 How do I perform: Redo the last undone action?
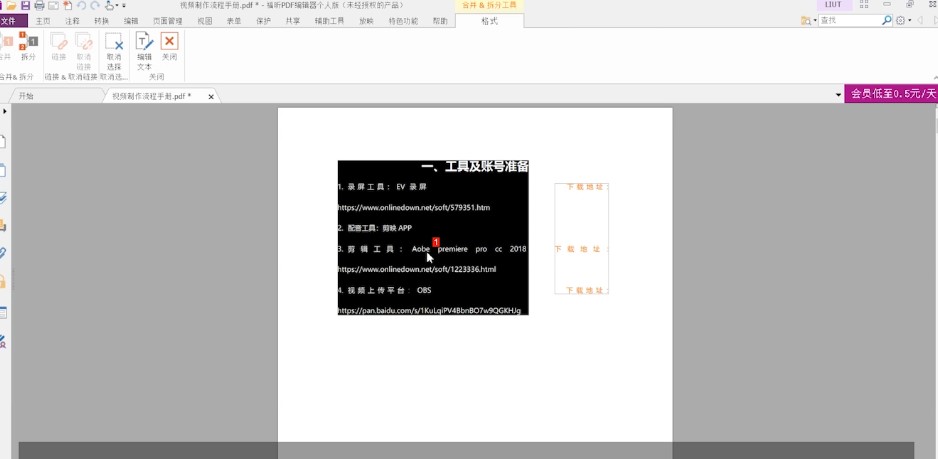click(x=95, y=5)
